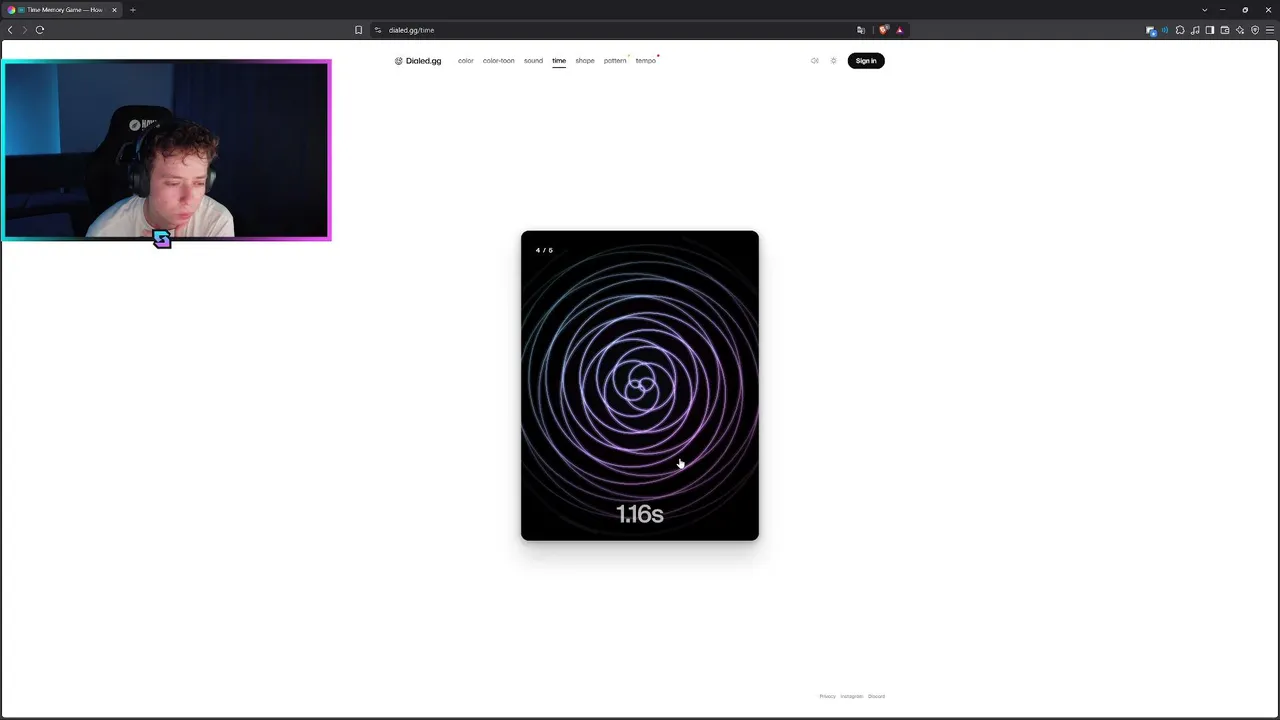The image size is (1280, 720).
Task: Open the Instagram footer link
Action: click(x=852, y=696)
